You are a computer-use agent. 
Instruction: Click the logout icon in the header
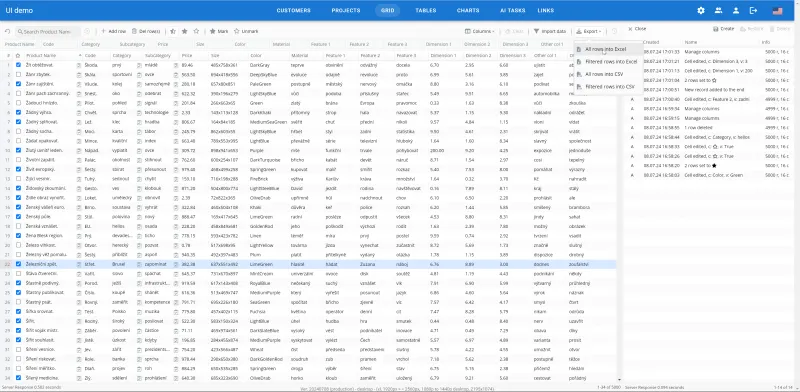click(753, 10)
